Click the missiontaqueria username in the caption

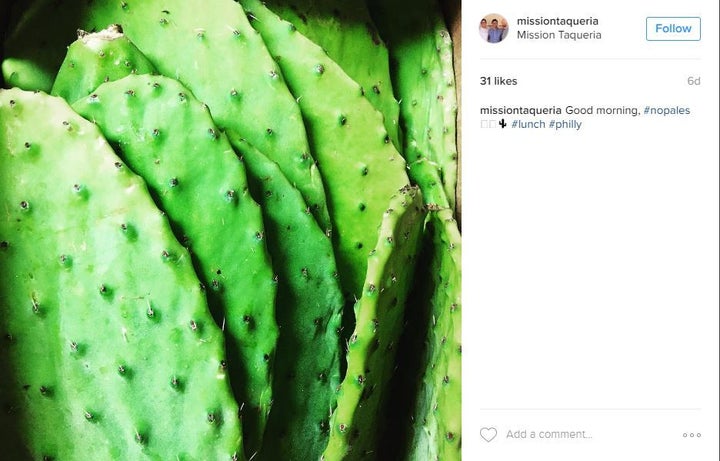[x=521, y=110]
